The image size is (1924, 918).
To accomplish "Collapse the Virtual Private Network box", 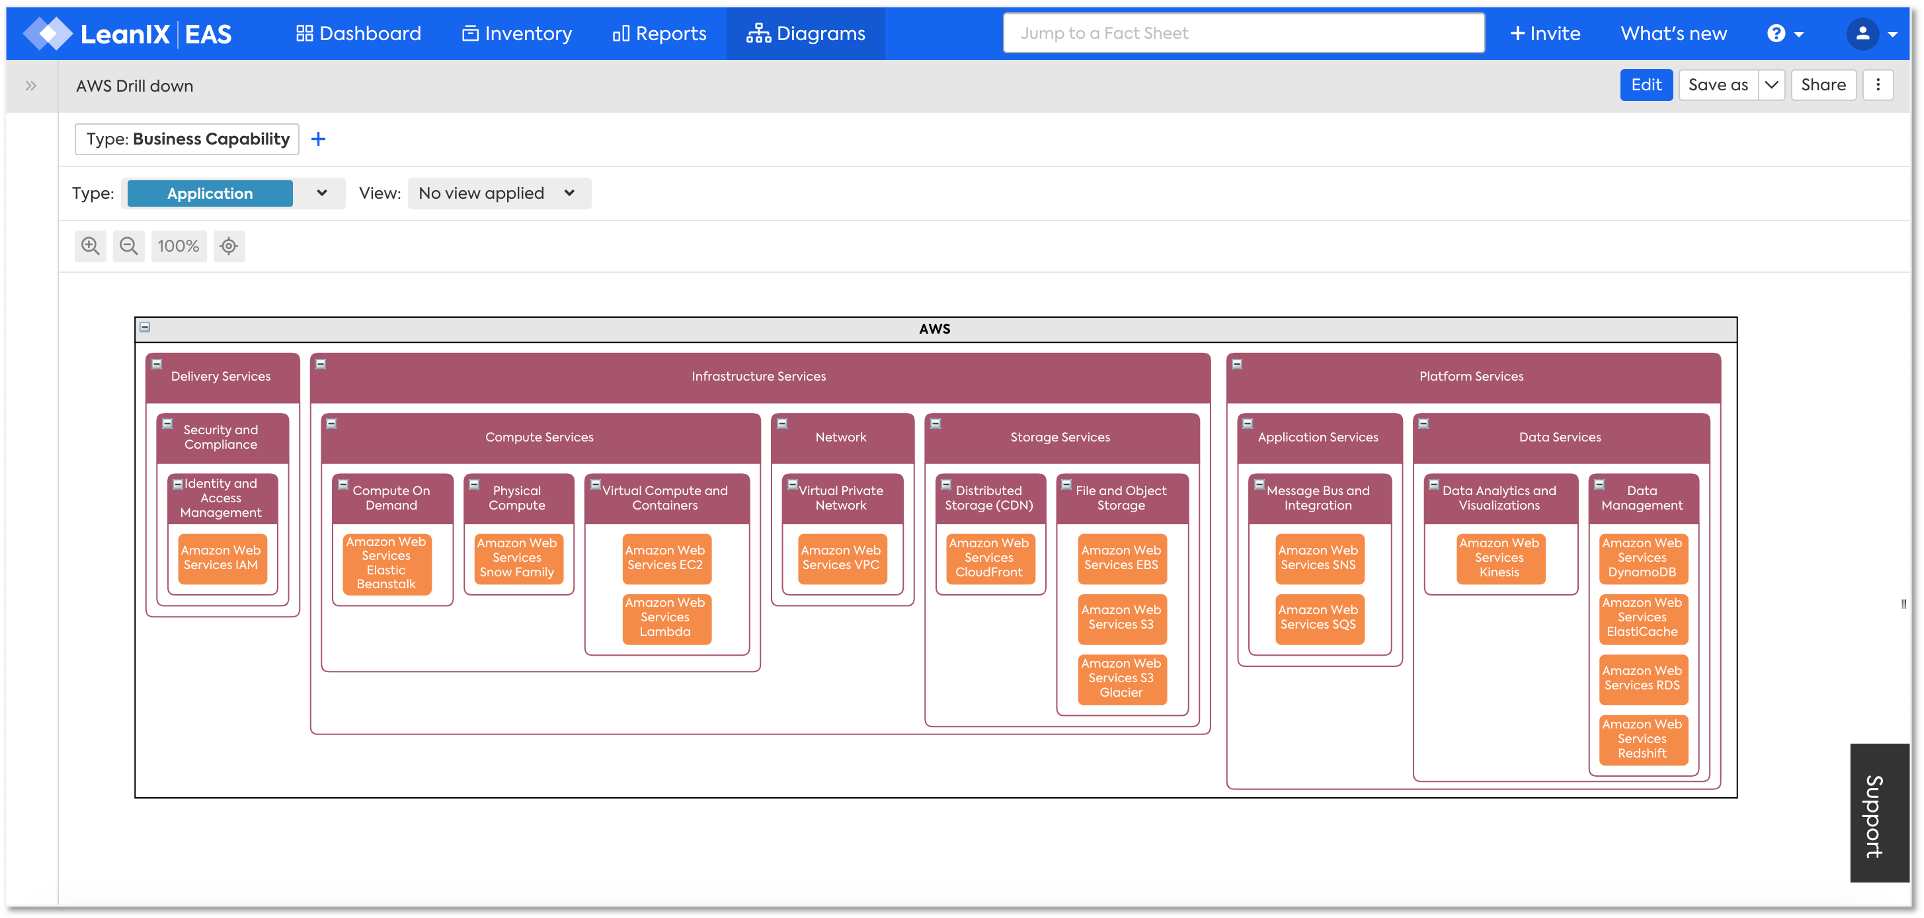I will click(x=793, y=484).
